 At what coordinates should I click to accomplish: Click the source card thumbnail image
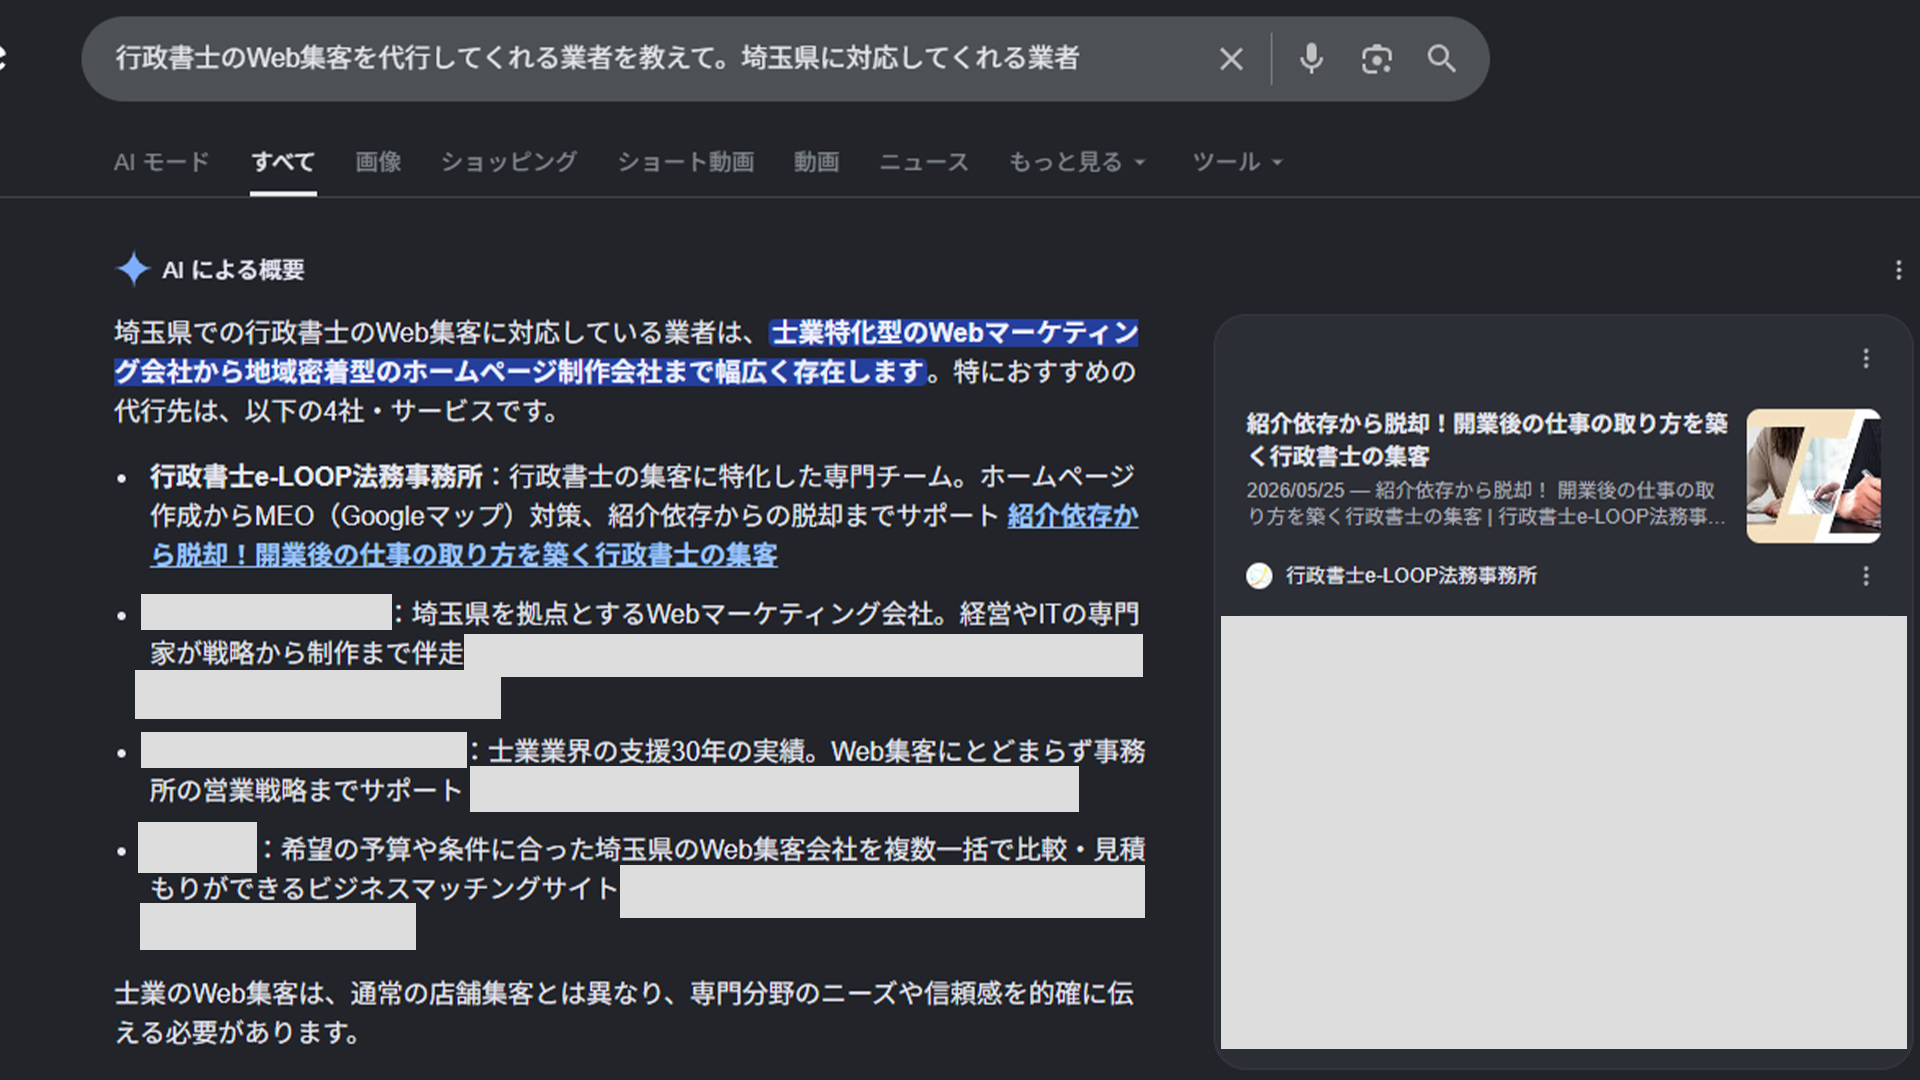(x=1813, y=476)
